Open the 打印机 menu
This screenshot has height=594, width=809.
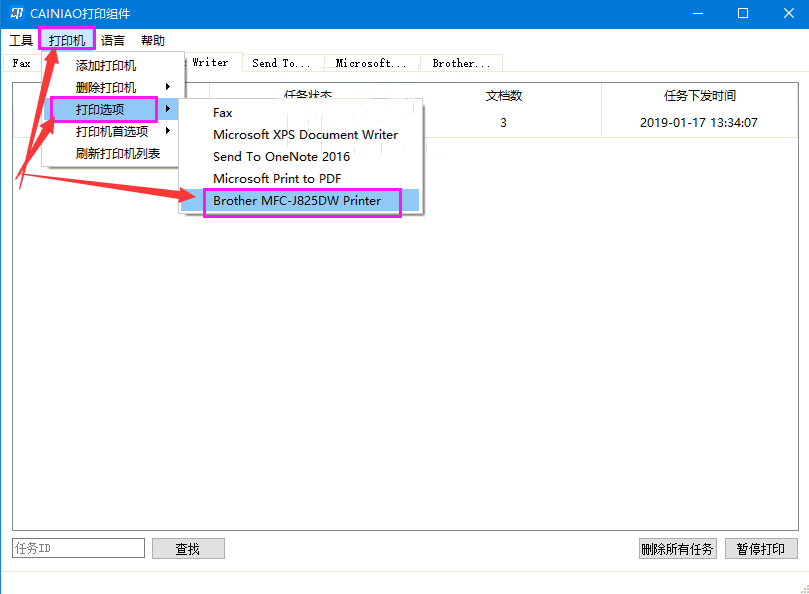tap(67, 41)
